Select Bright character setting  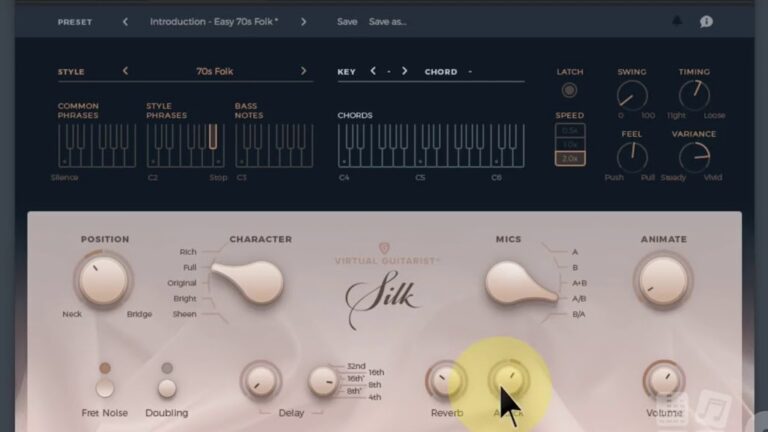[185, 299]
